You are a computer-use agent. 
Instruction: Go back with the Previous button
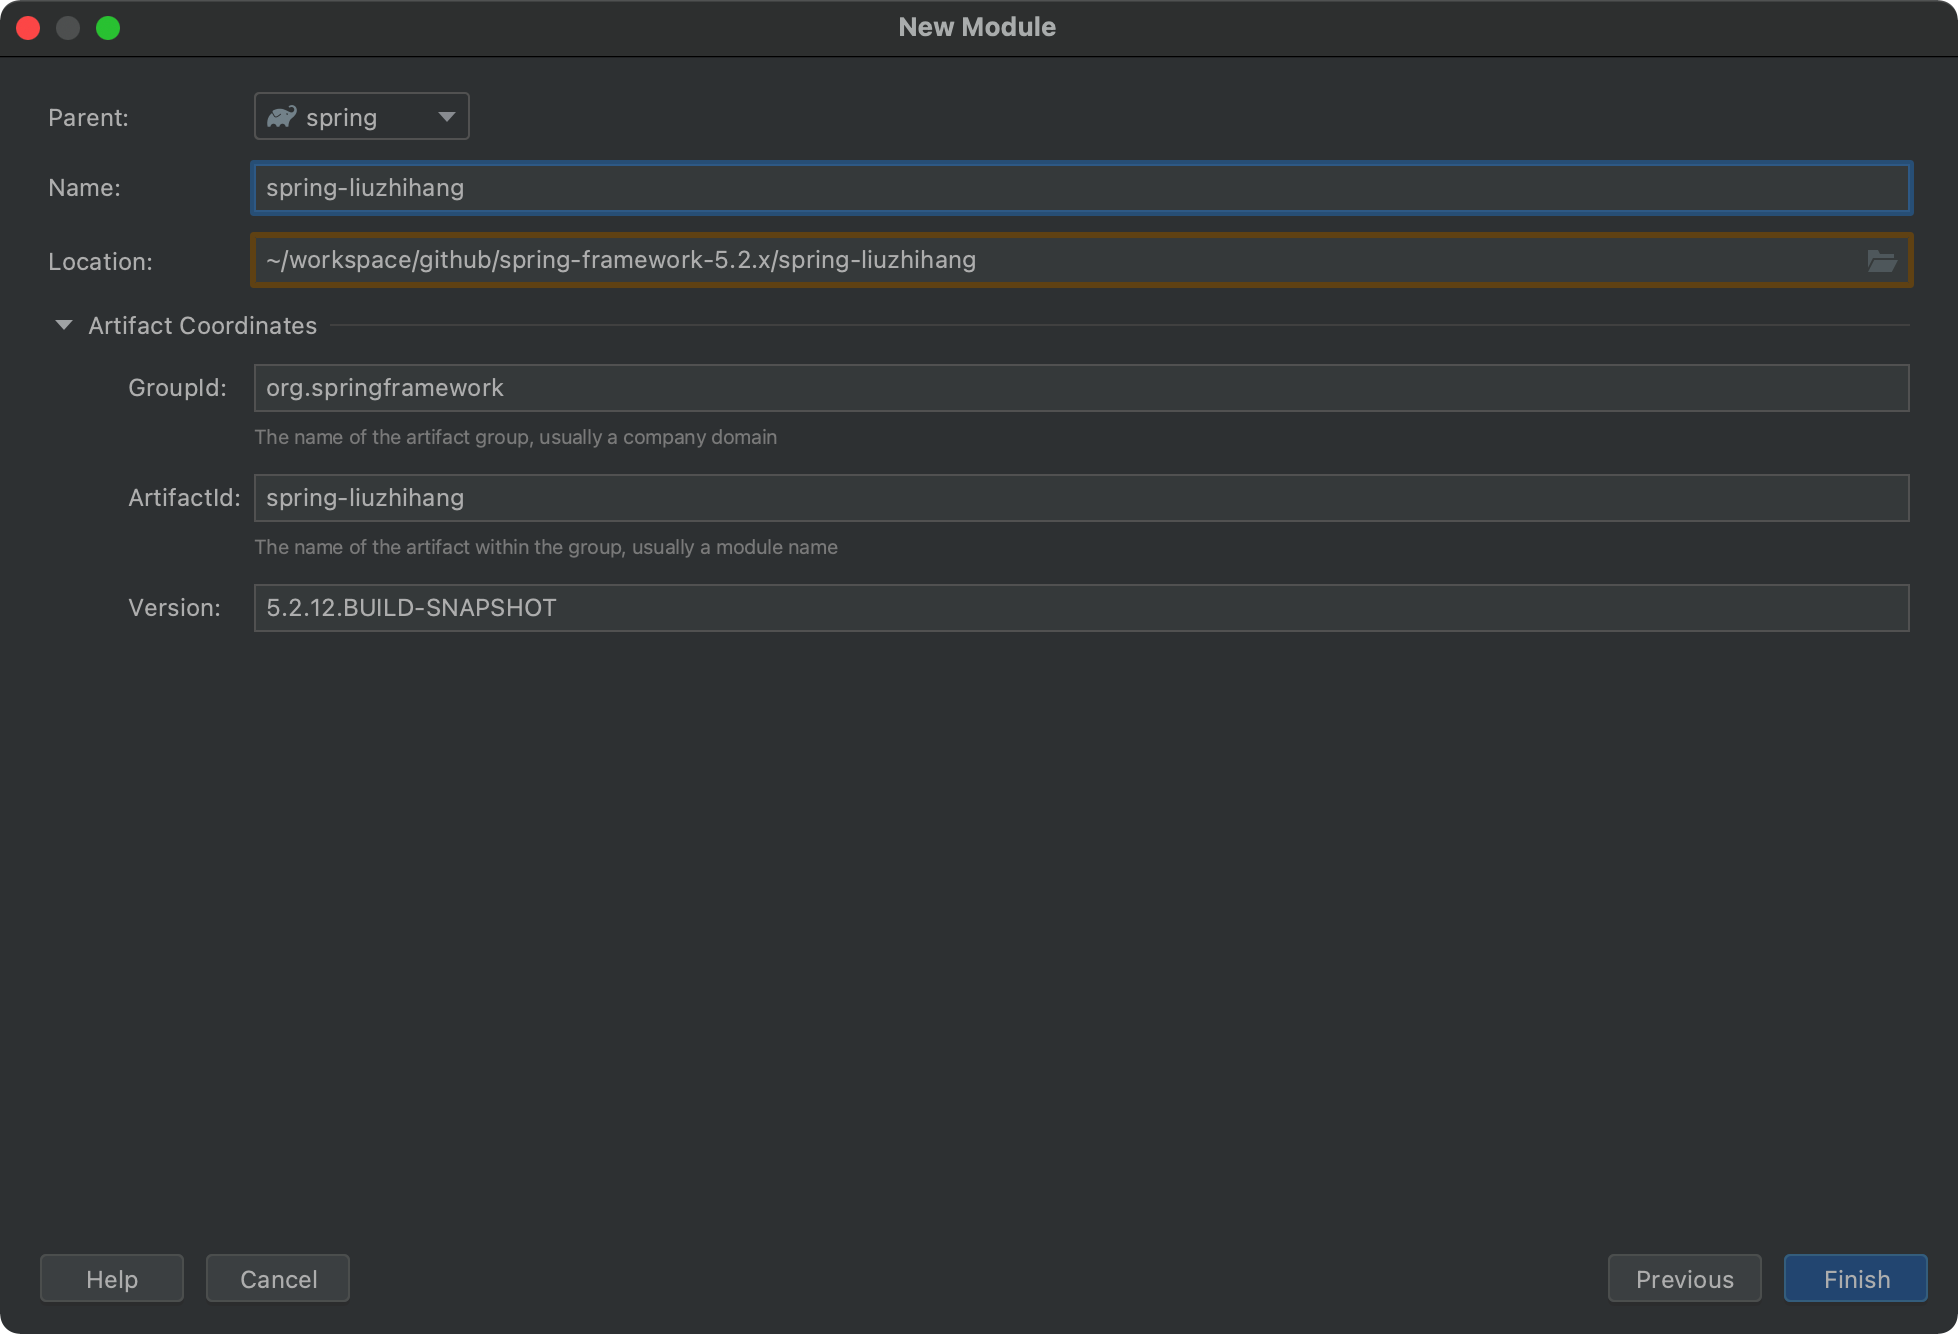(x=1685, y=1279)
